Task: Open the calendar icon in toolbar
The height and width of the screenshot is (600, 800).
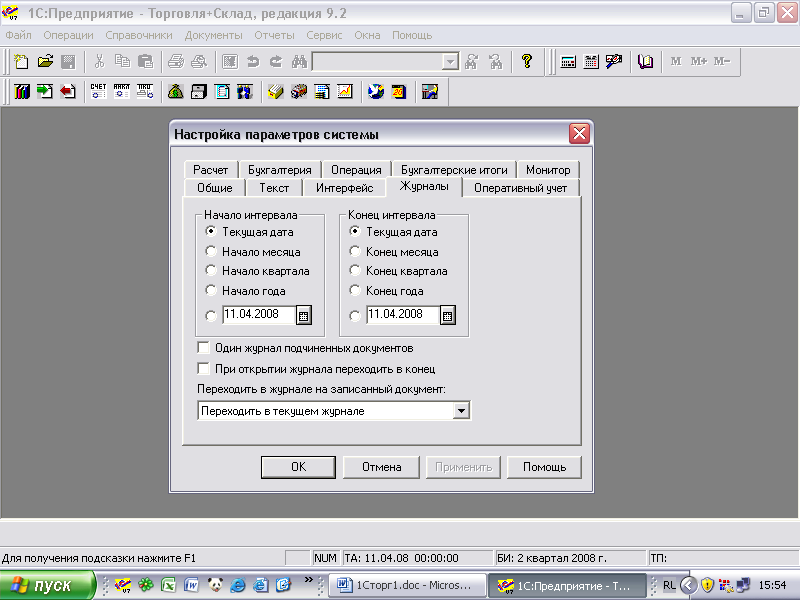Action: (591, 62)
